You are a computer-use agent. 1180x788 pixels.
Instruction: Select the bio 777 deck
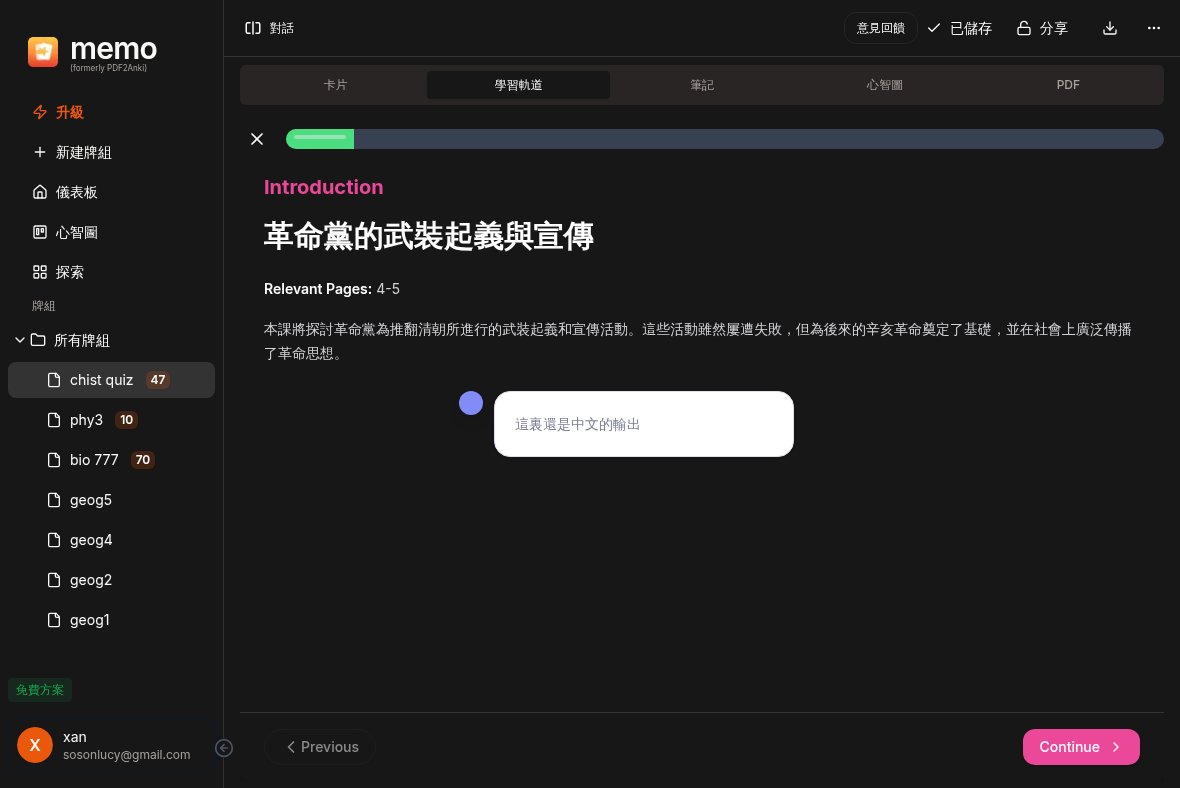(94, 460)
